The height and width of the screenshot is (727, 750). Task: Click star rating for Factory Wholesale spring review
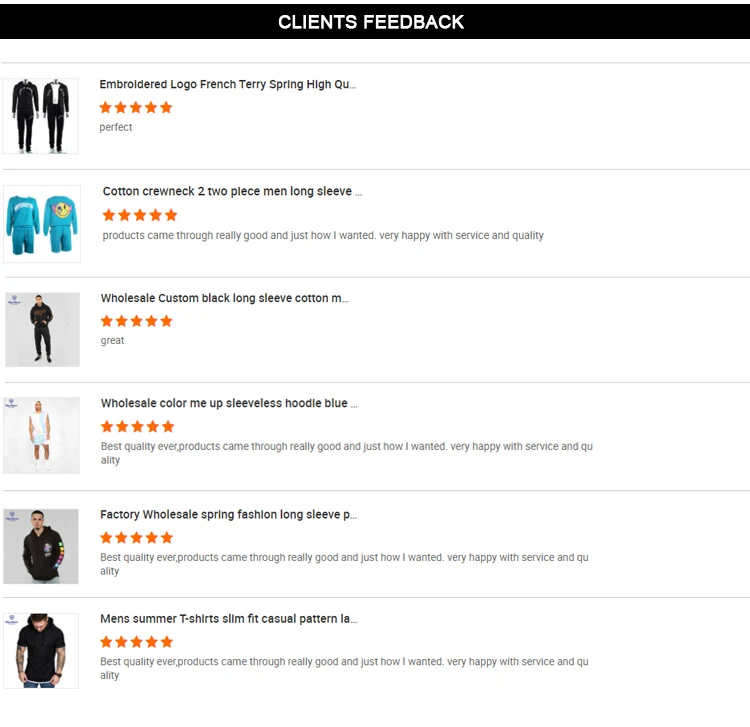point(137,538)
